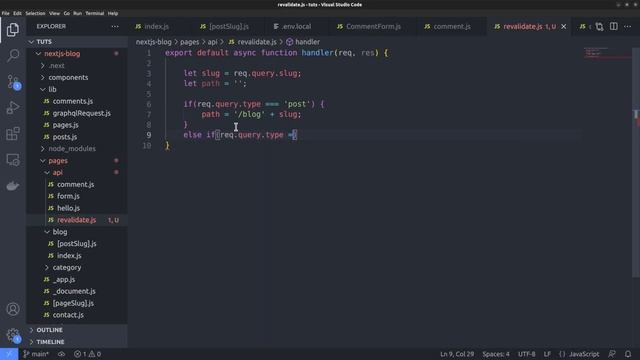Screen dimensions: 640x360
Task: Click Explorer panel more actions ellipsis
Action: coord(115,27)
